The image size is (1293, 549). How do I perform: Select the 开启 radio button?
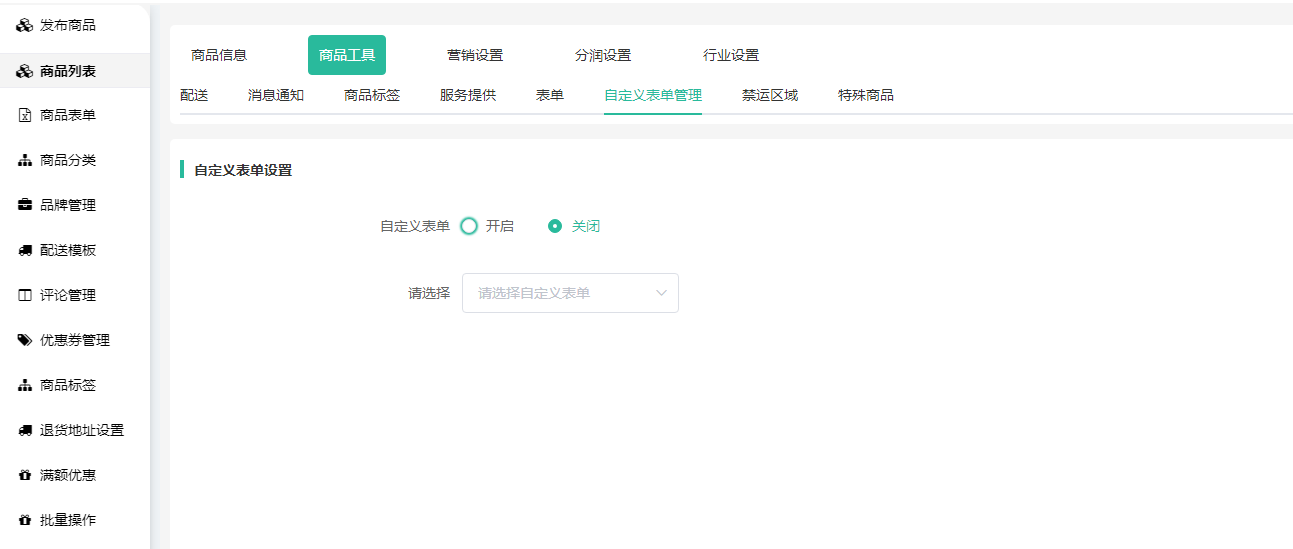point(469,226)
